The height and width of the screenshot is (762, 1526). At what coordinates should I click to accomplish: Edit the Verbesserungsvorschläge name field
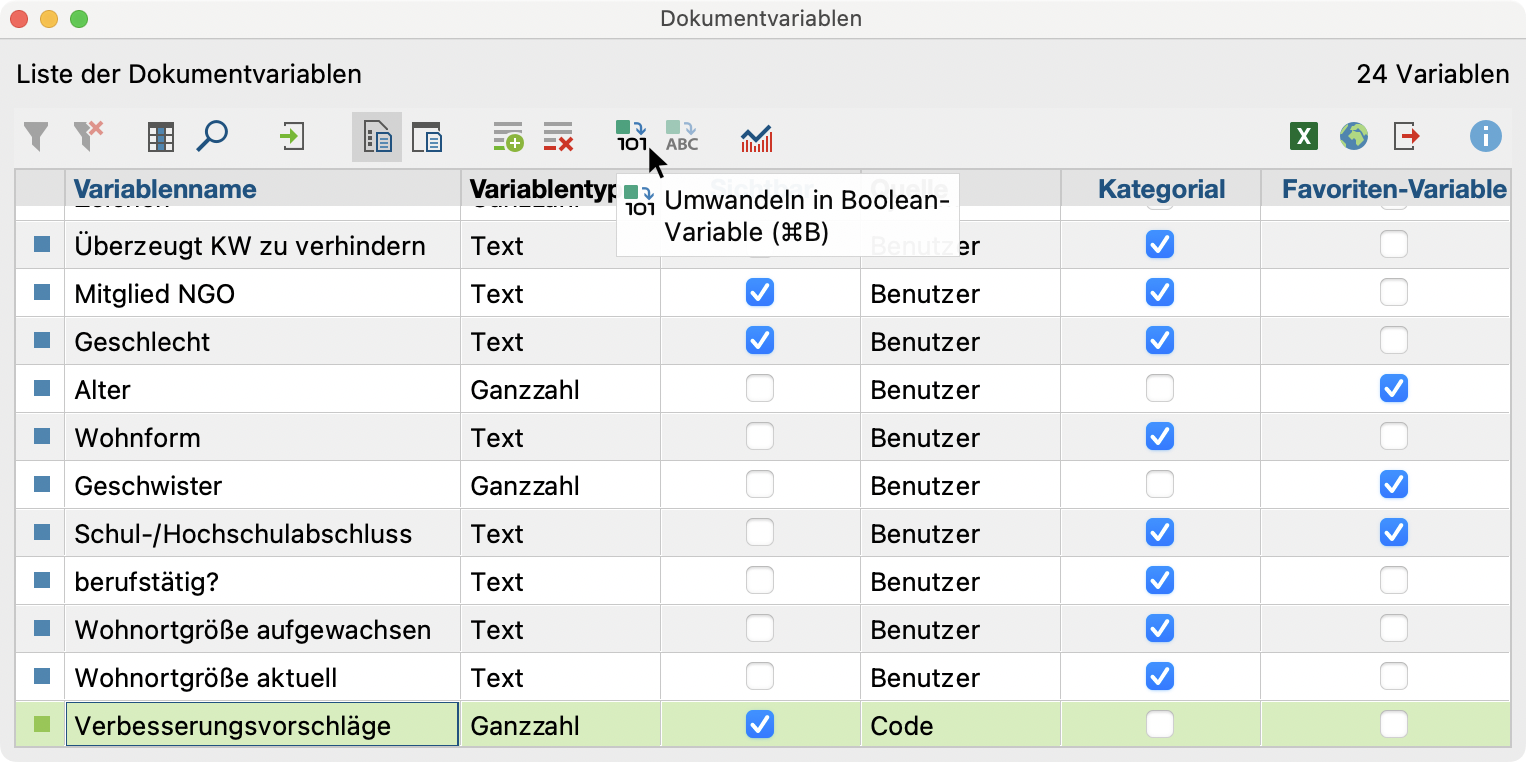coord(262,724)
